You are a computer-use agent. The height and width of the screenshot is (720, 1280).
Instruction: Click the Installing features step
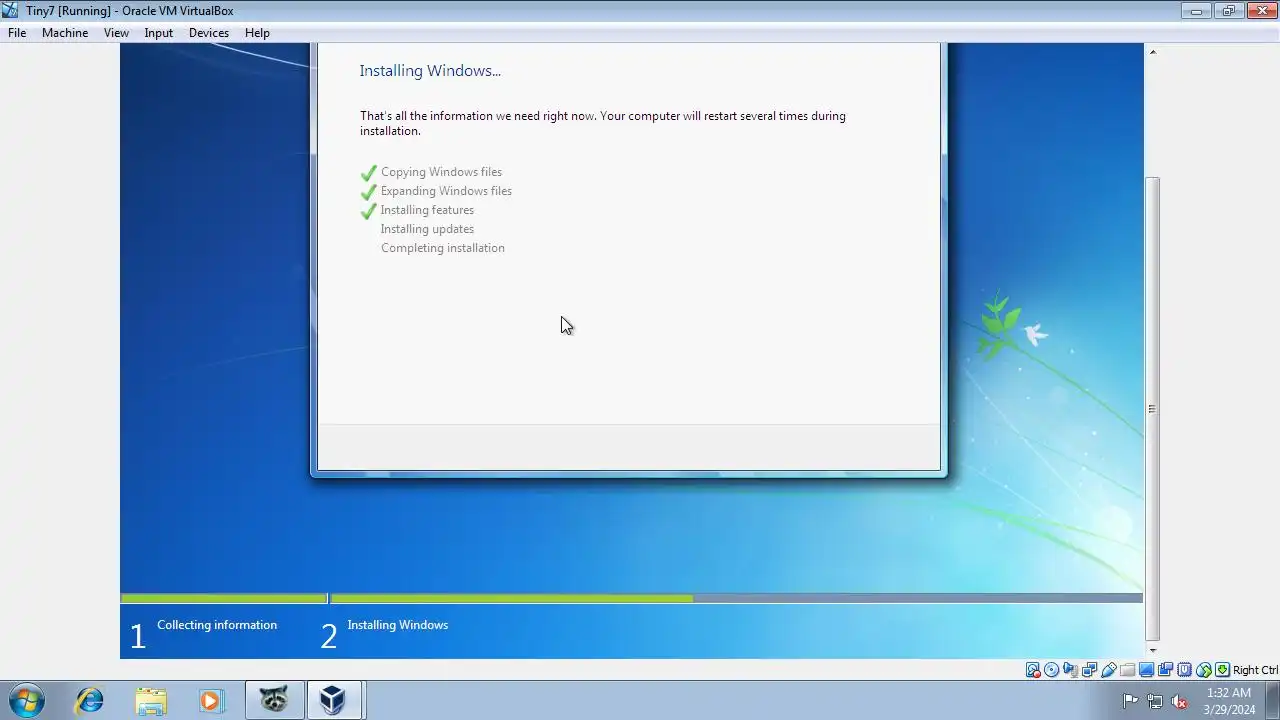tap(427, 210)
